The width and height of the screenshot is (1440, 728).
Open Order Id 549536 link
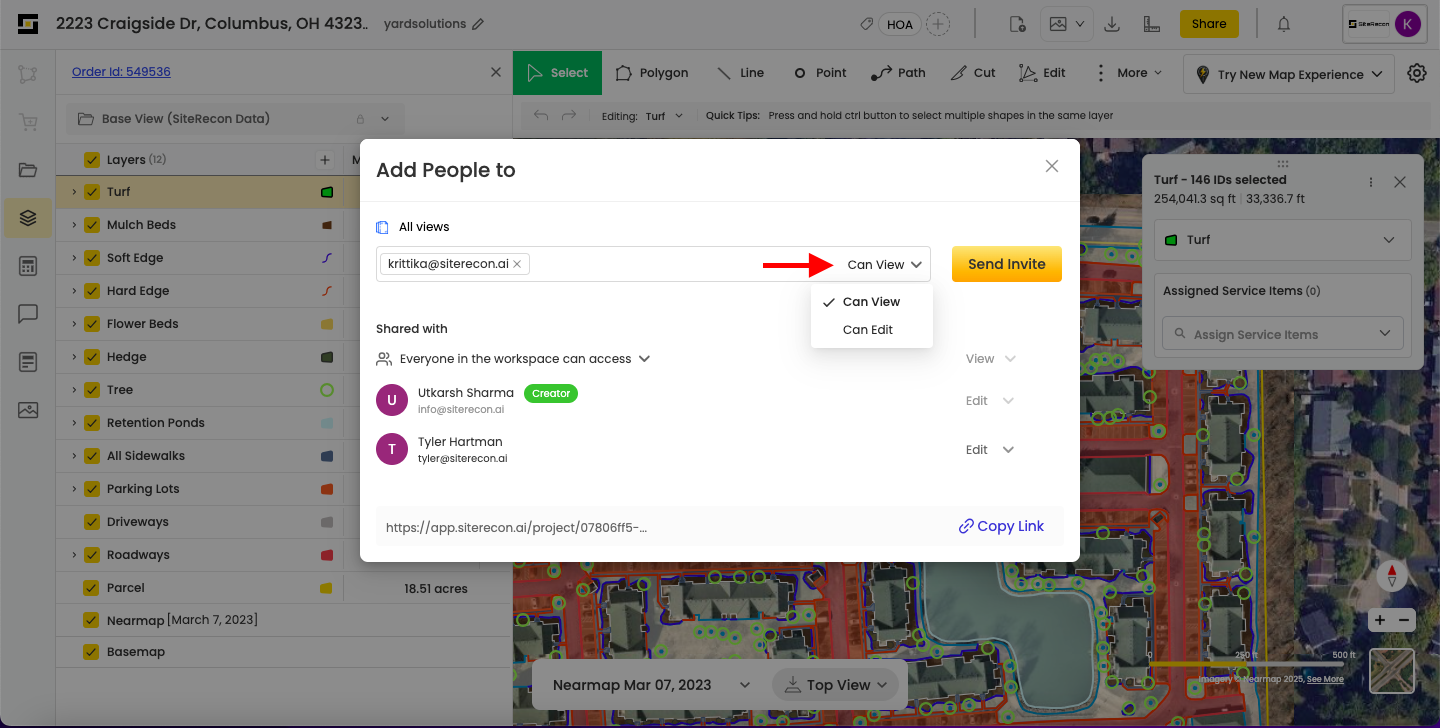tap(121, 72)
